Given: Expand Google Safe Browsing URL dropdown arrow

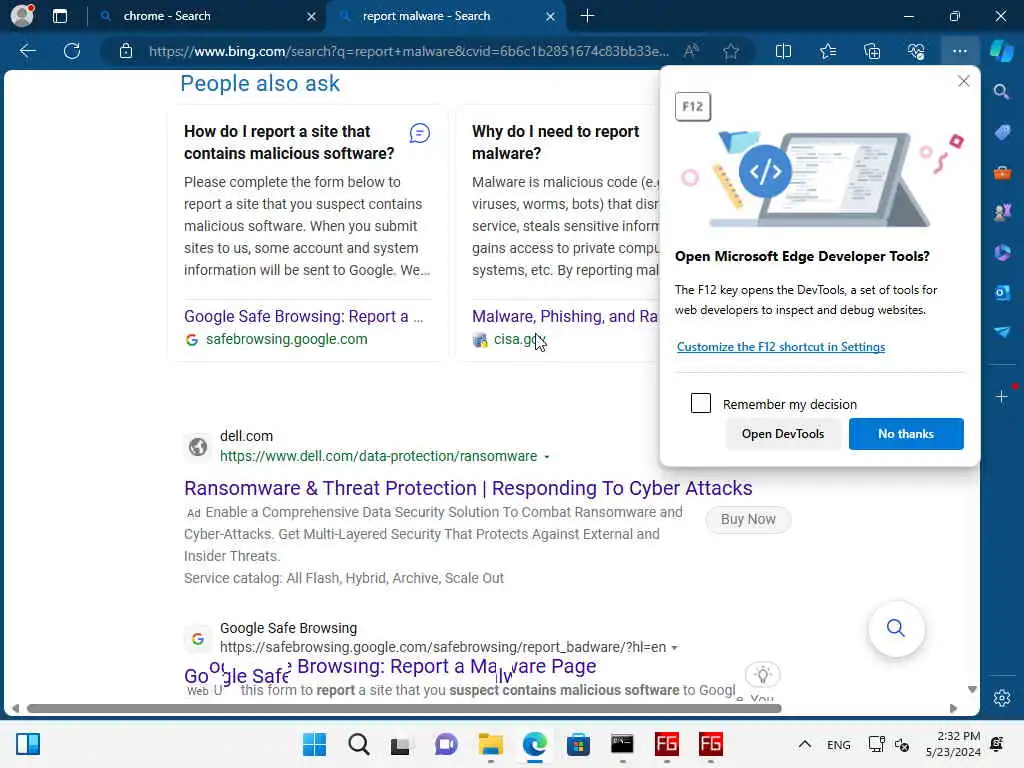Looking at the screenshot, I should click(x=675, y=648).
